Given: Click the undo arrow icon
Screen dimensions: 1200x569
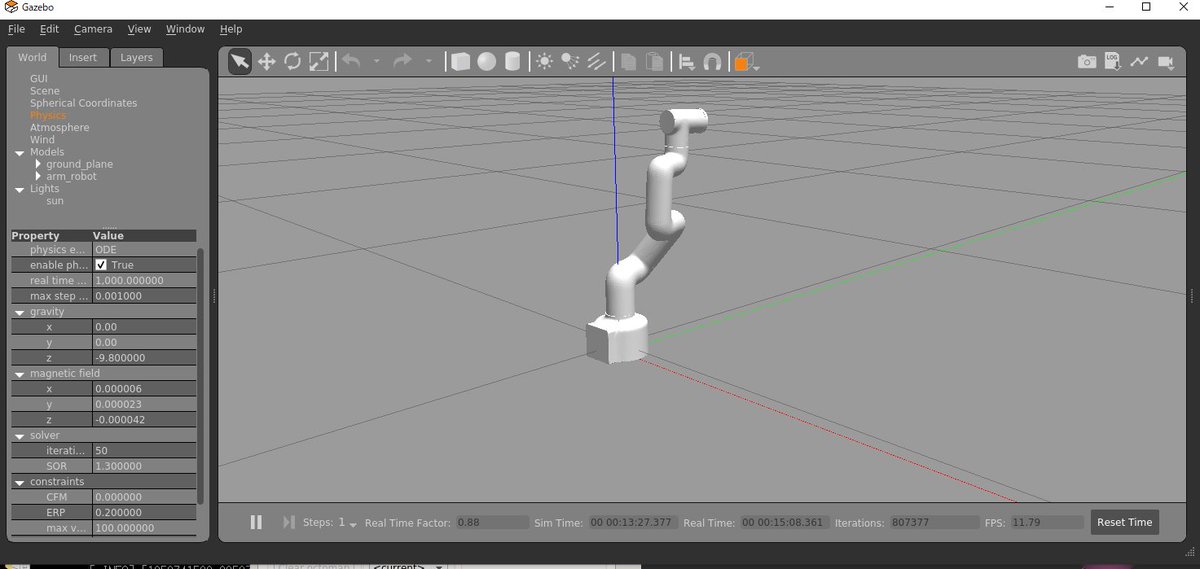Looking at the screenshot, I should (x=351, y=62).
